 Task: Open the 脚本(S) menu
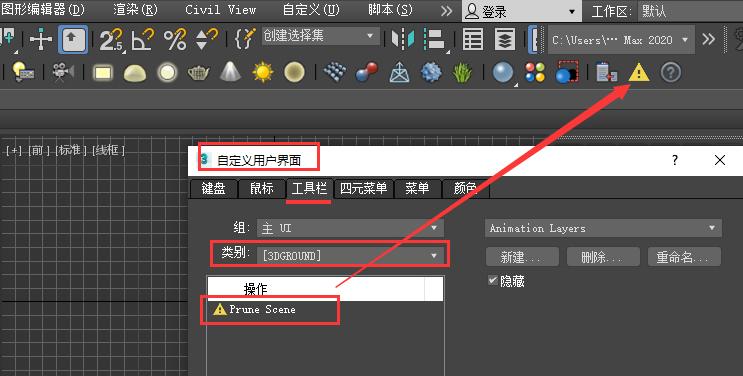[x=390, y=9]
